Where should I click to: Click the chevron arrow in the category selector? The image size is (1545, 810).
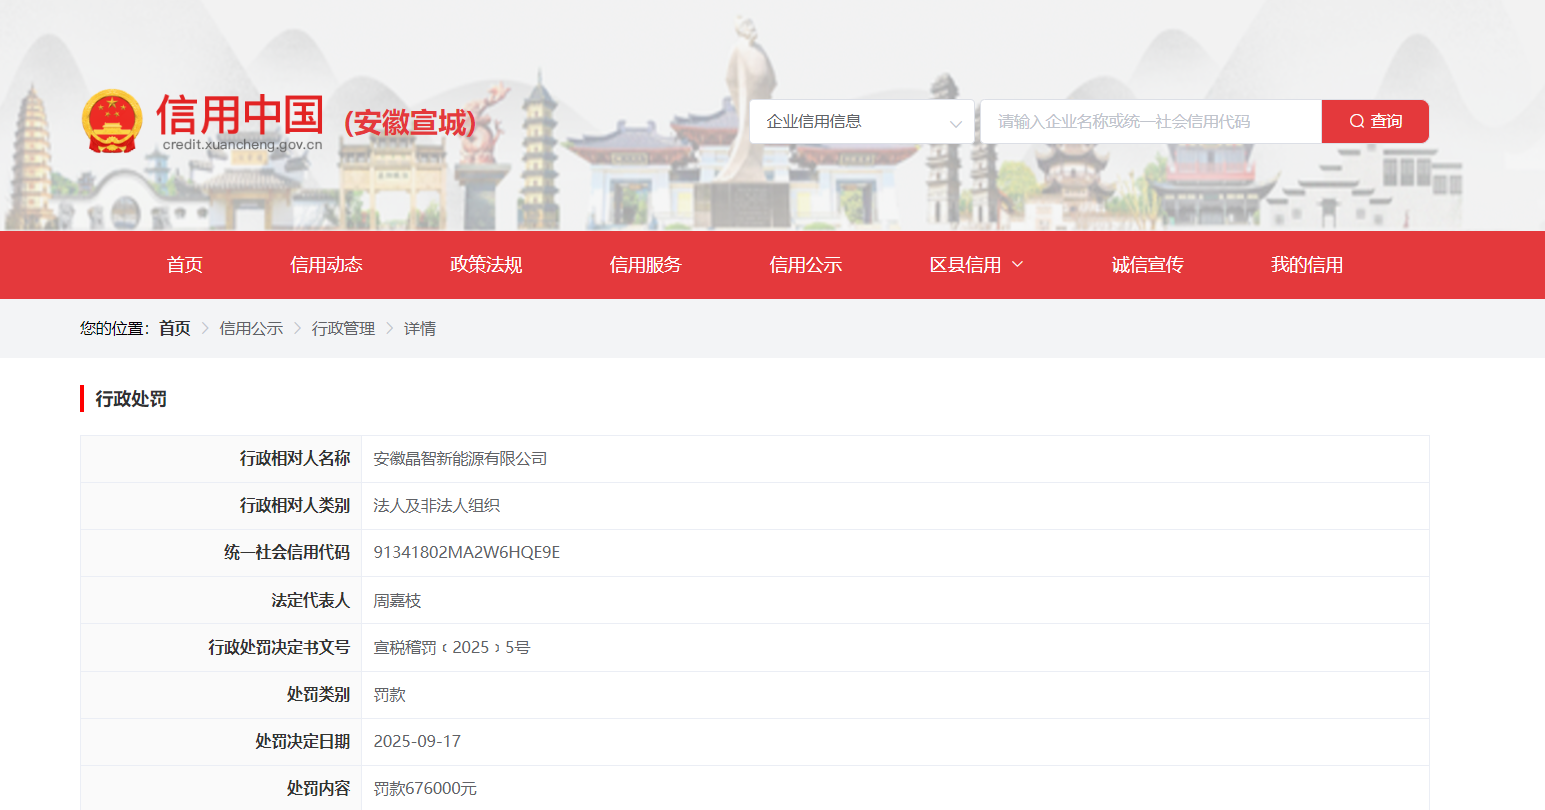(x=955, y=124)
